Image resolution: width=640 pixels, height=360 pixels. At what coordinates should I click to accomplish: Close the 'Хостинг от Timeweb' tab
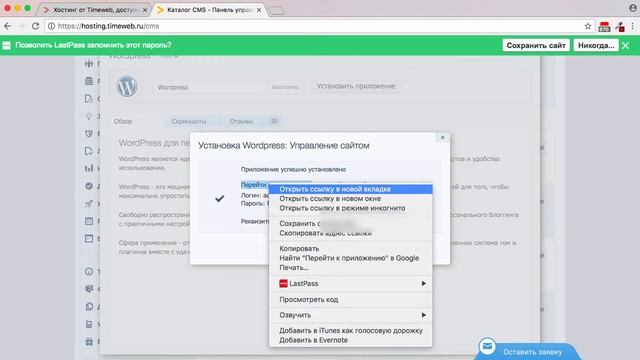coord(144,10)
